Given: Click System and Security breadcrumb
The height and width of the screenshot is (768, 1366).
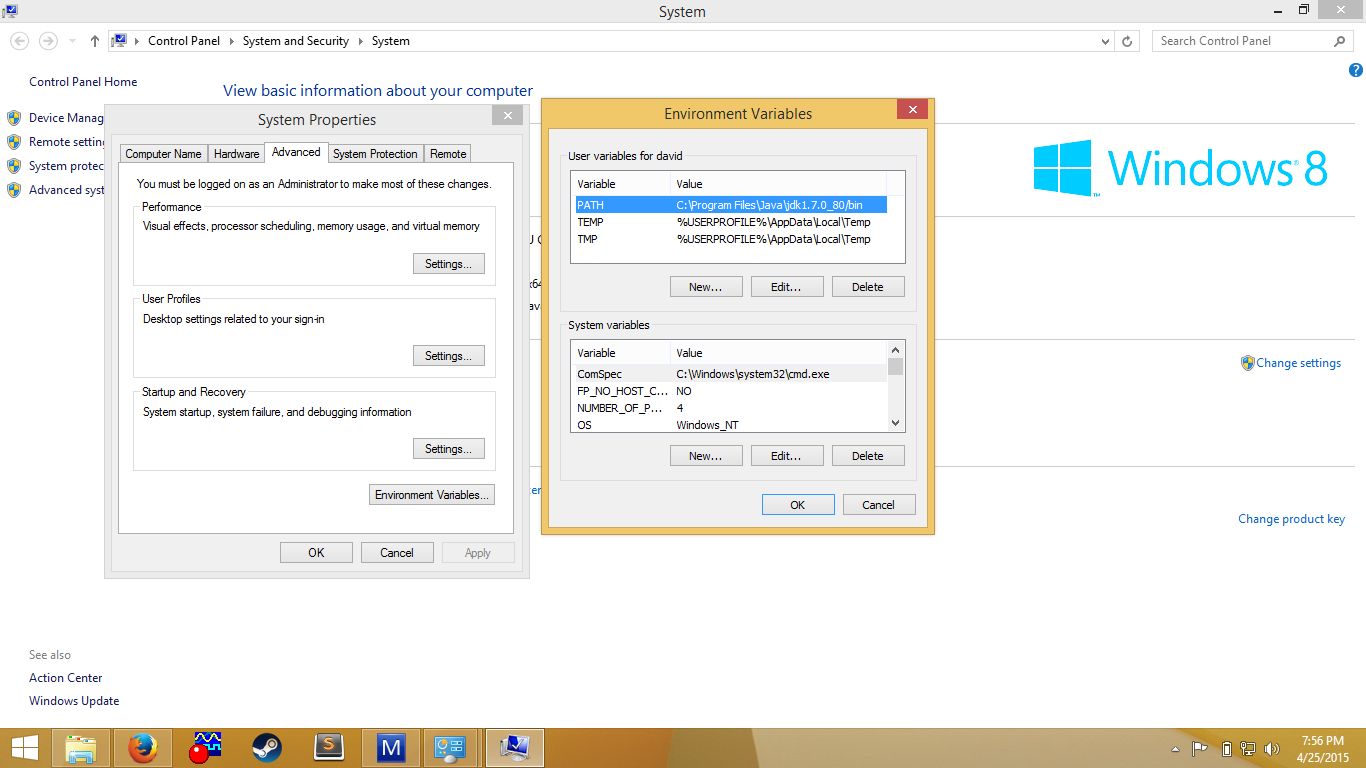Looking at the screenshot, I should tap(296, 41).
